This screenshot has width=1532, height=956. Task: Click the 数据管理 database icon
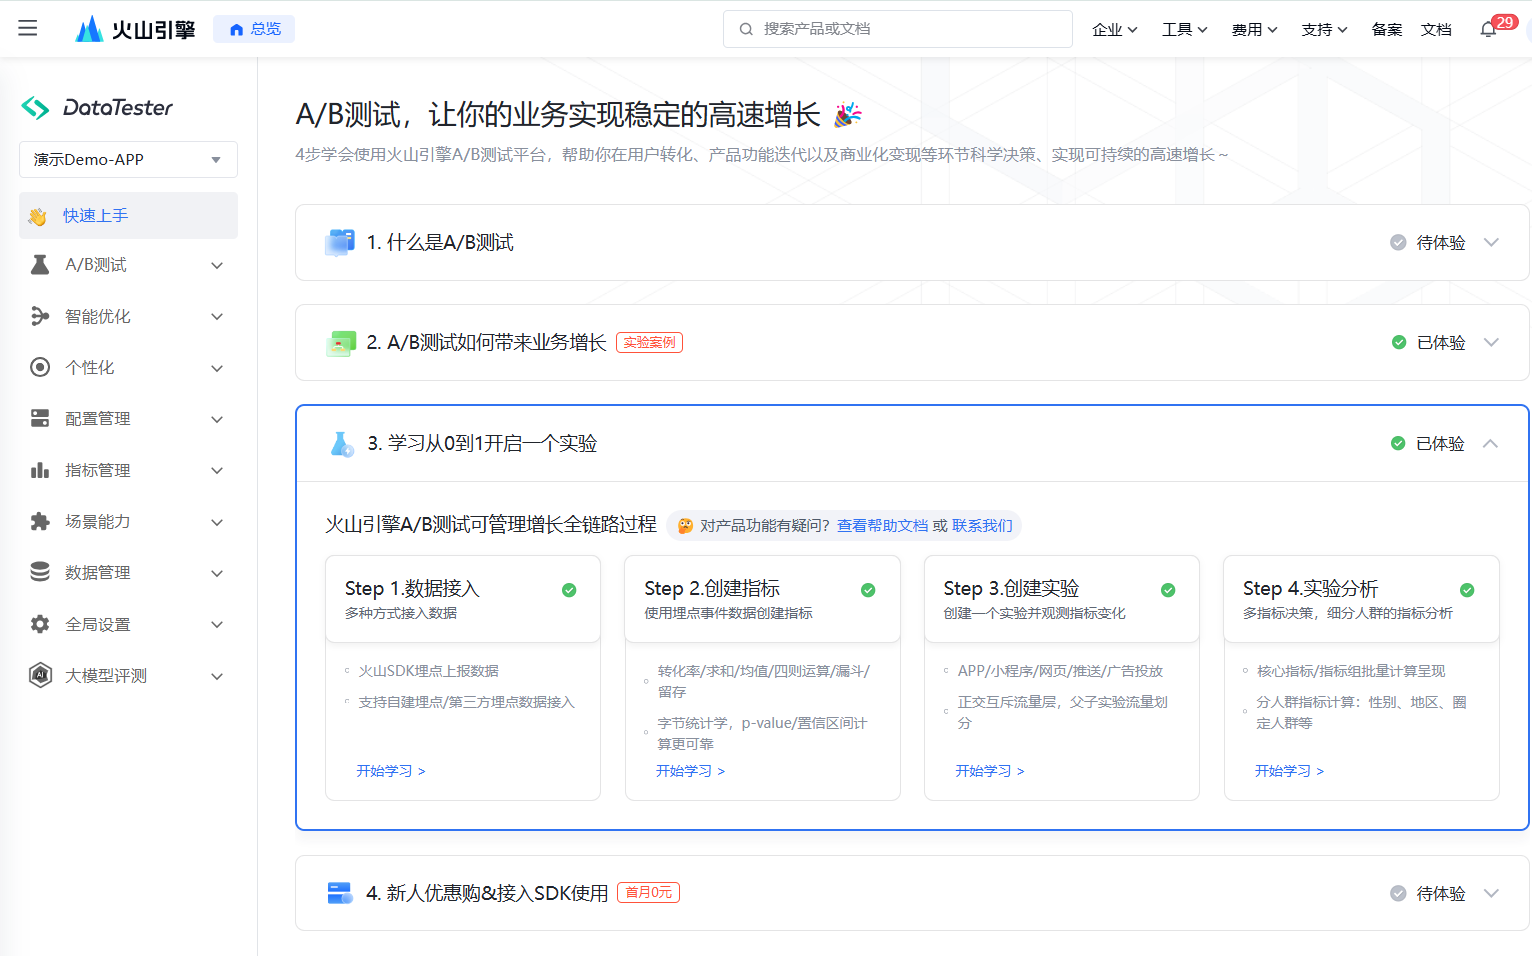(x=40, y=572)
